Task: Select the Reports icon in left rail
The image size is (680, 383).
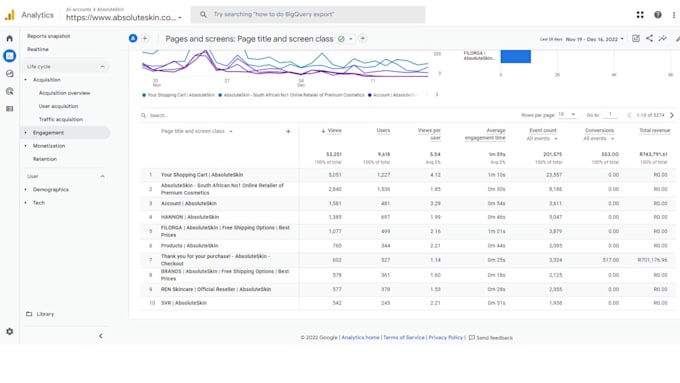Action: (x=10, y=56)
